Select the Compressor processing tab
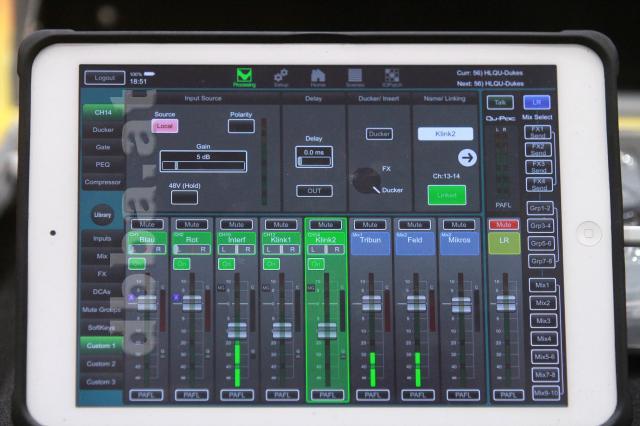 click(x=103, y=183)
